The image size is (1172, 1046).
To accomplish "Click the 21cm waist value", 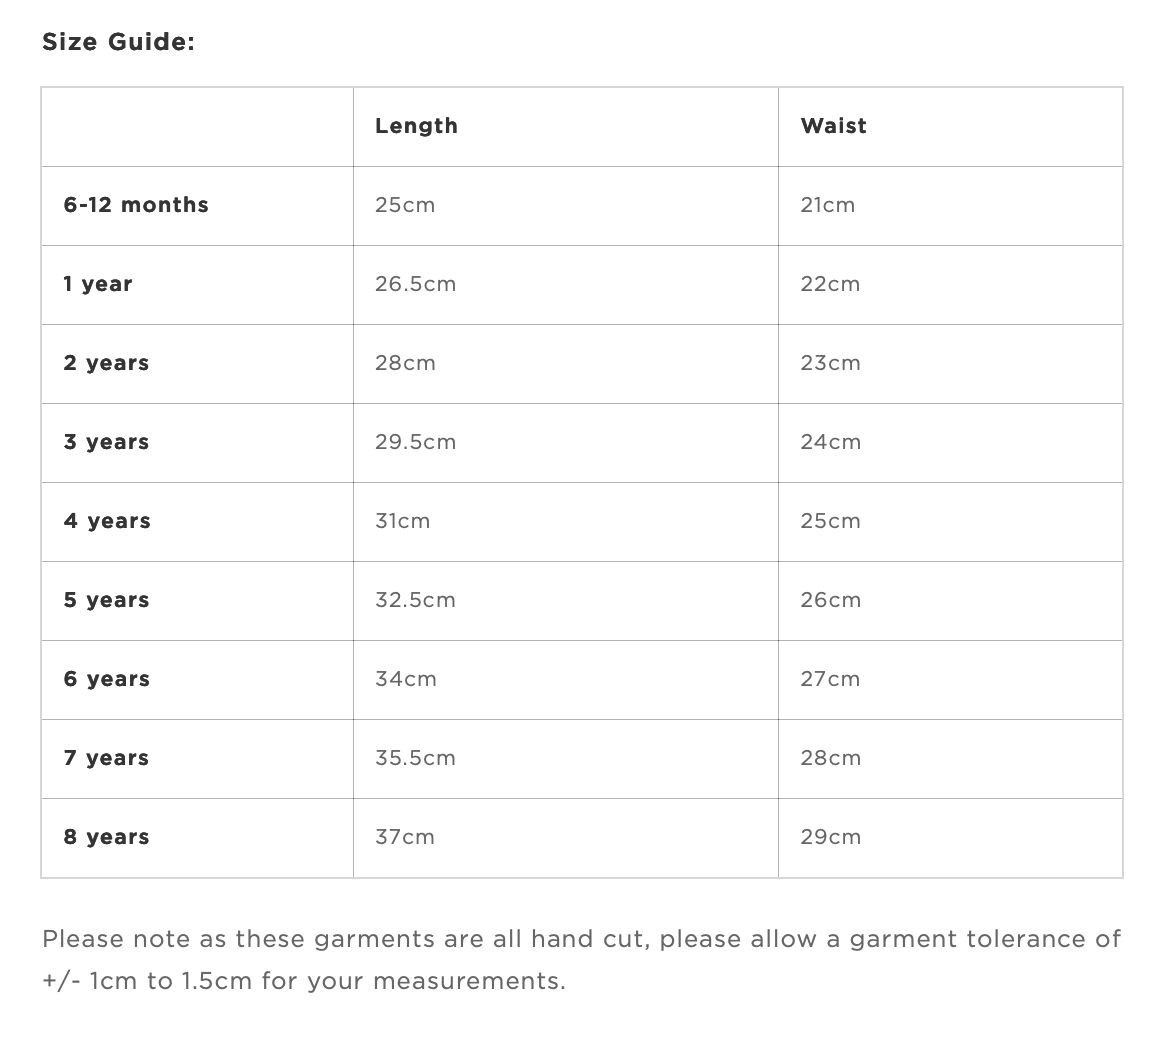I will pos(827,205).
